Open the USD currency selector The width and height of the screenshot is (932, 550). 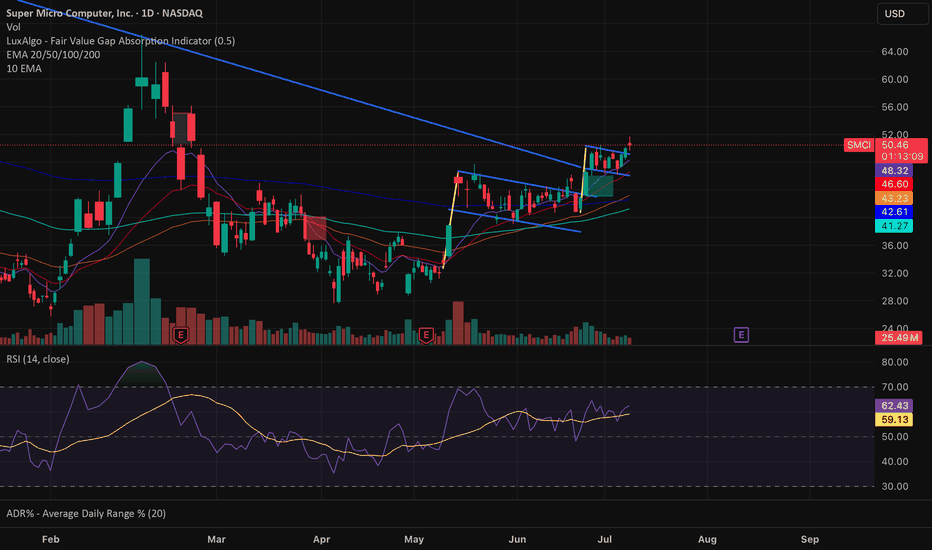click(901, 14)
